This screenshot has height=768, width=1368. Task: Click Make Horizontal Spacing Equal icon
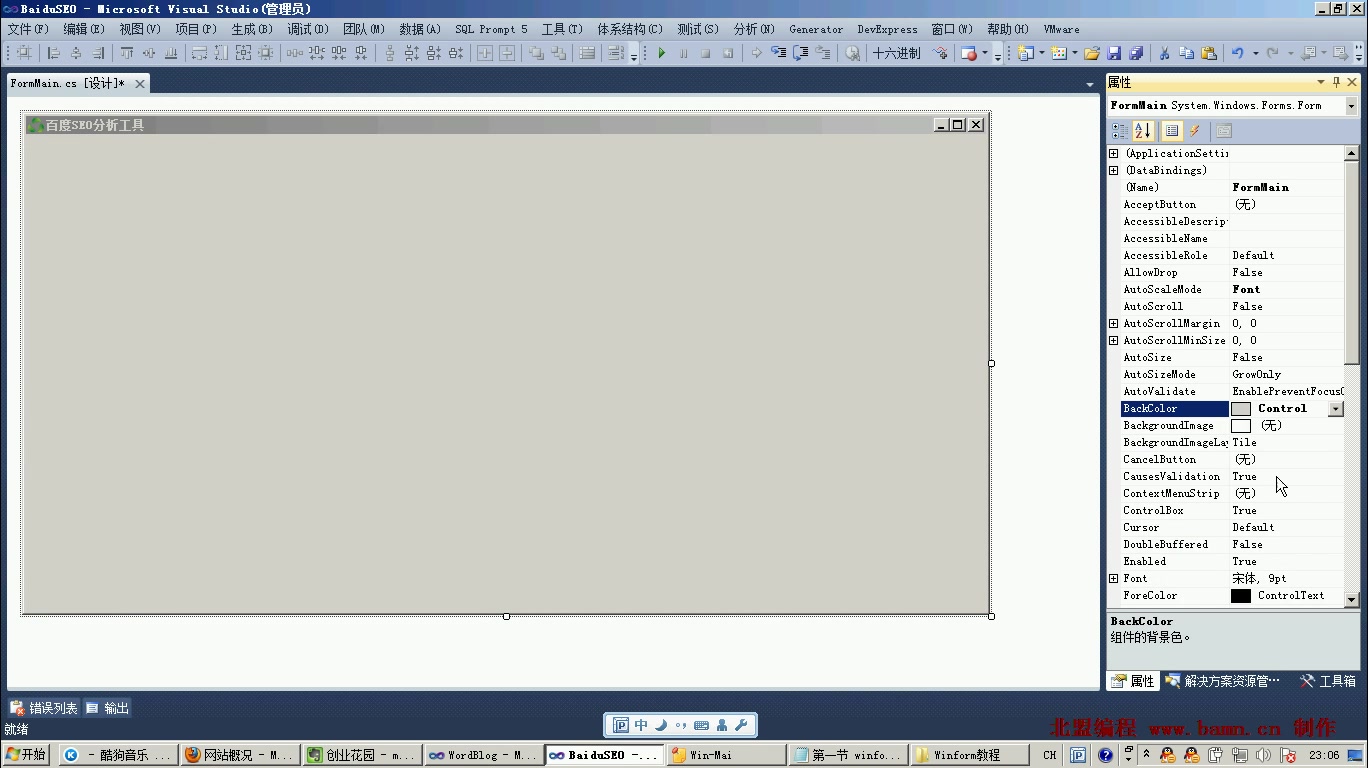pos(294,53)
